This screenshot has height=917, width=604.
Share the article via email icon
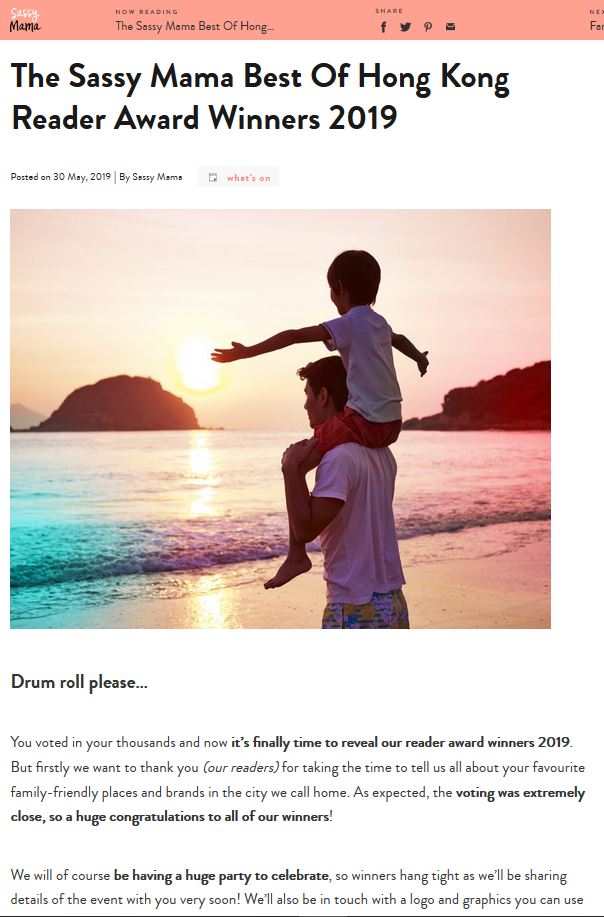pos(450,26)
